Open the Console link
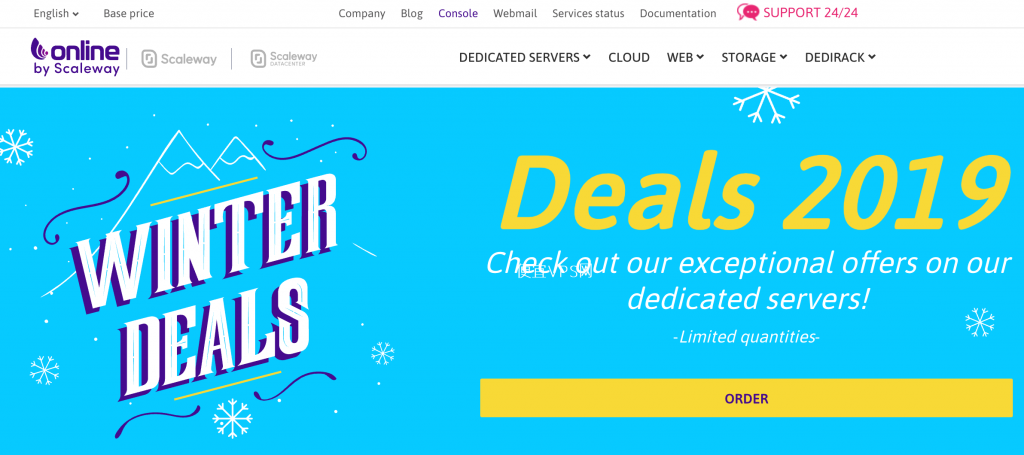 458,13
